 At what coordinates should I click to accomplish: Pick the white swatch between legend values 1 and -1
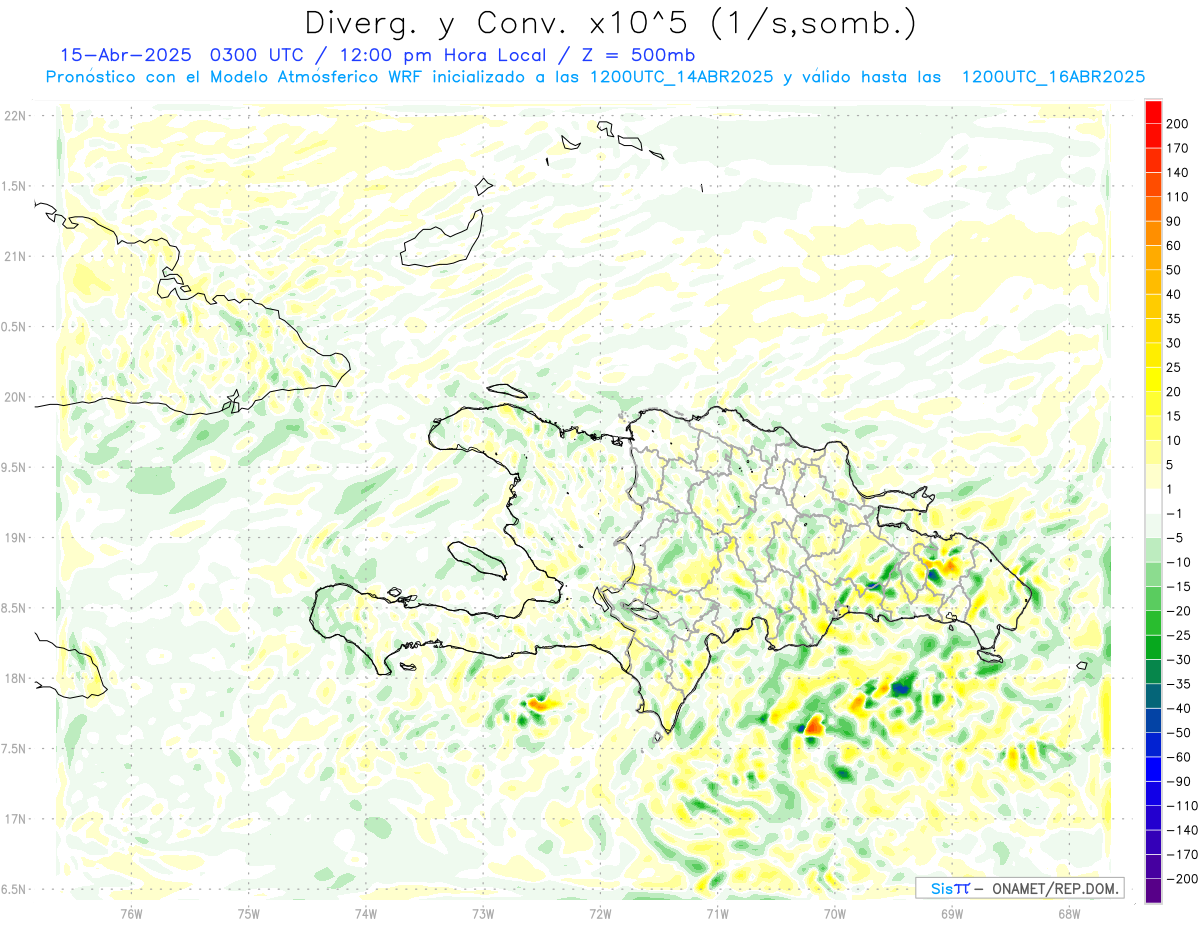[1154, 502]
